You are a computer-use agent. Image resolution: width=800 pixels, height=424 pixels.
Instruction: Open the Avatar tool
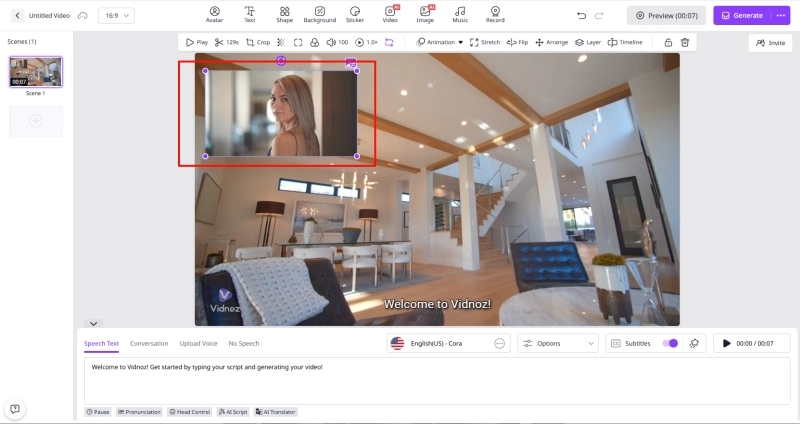coord(214,15)
